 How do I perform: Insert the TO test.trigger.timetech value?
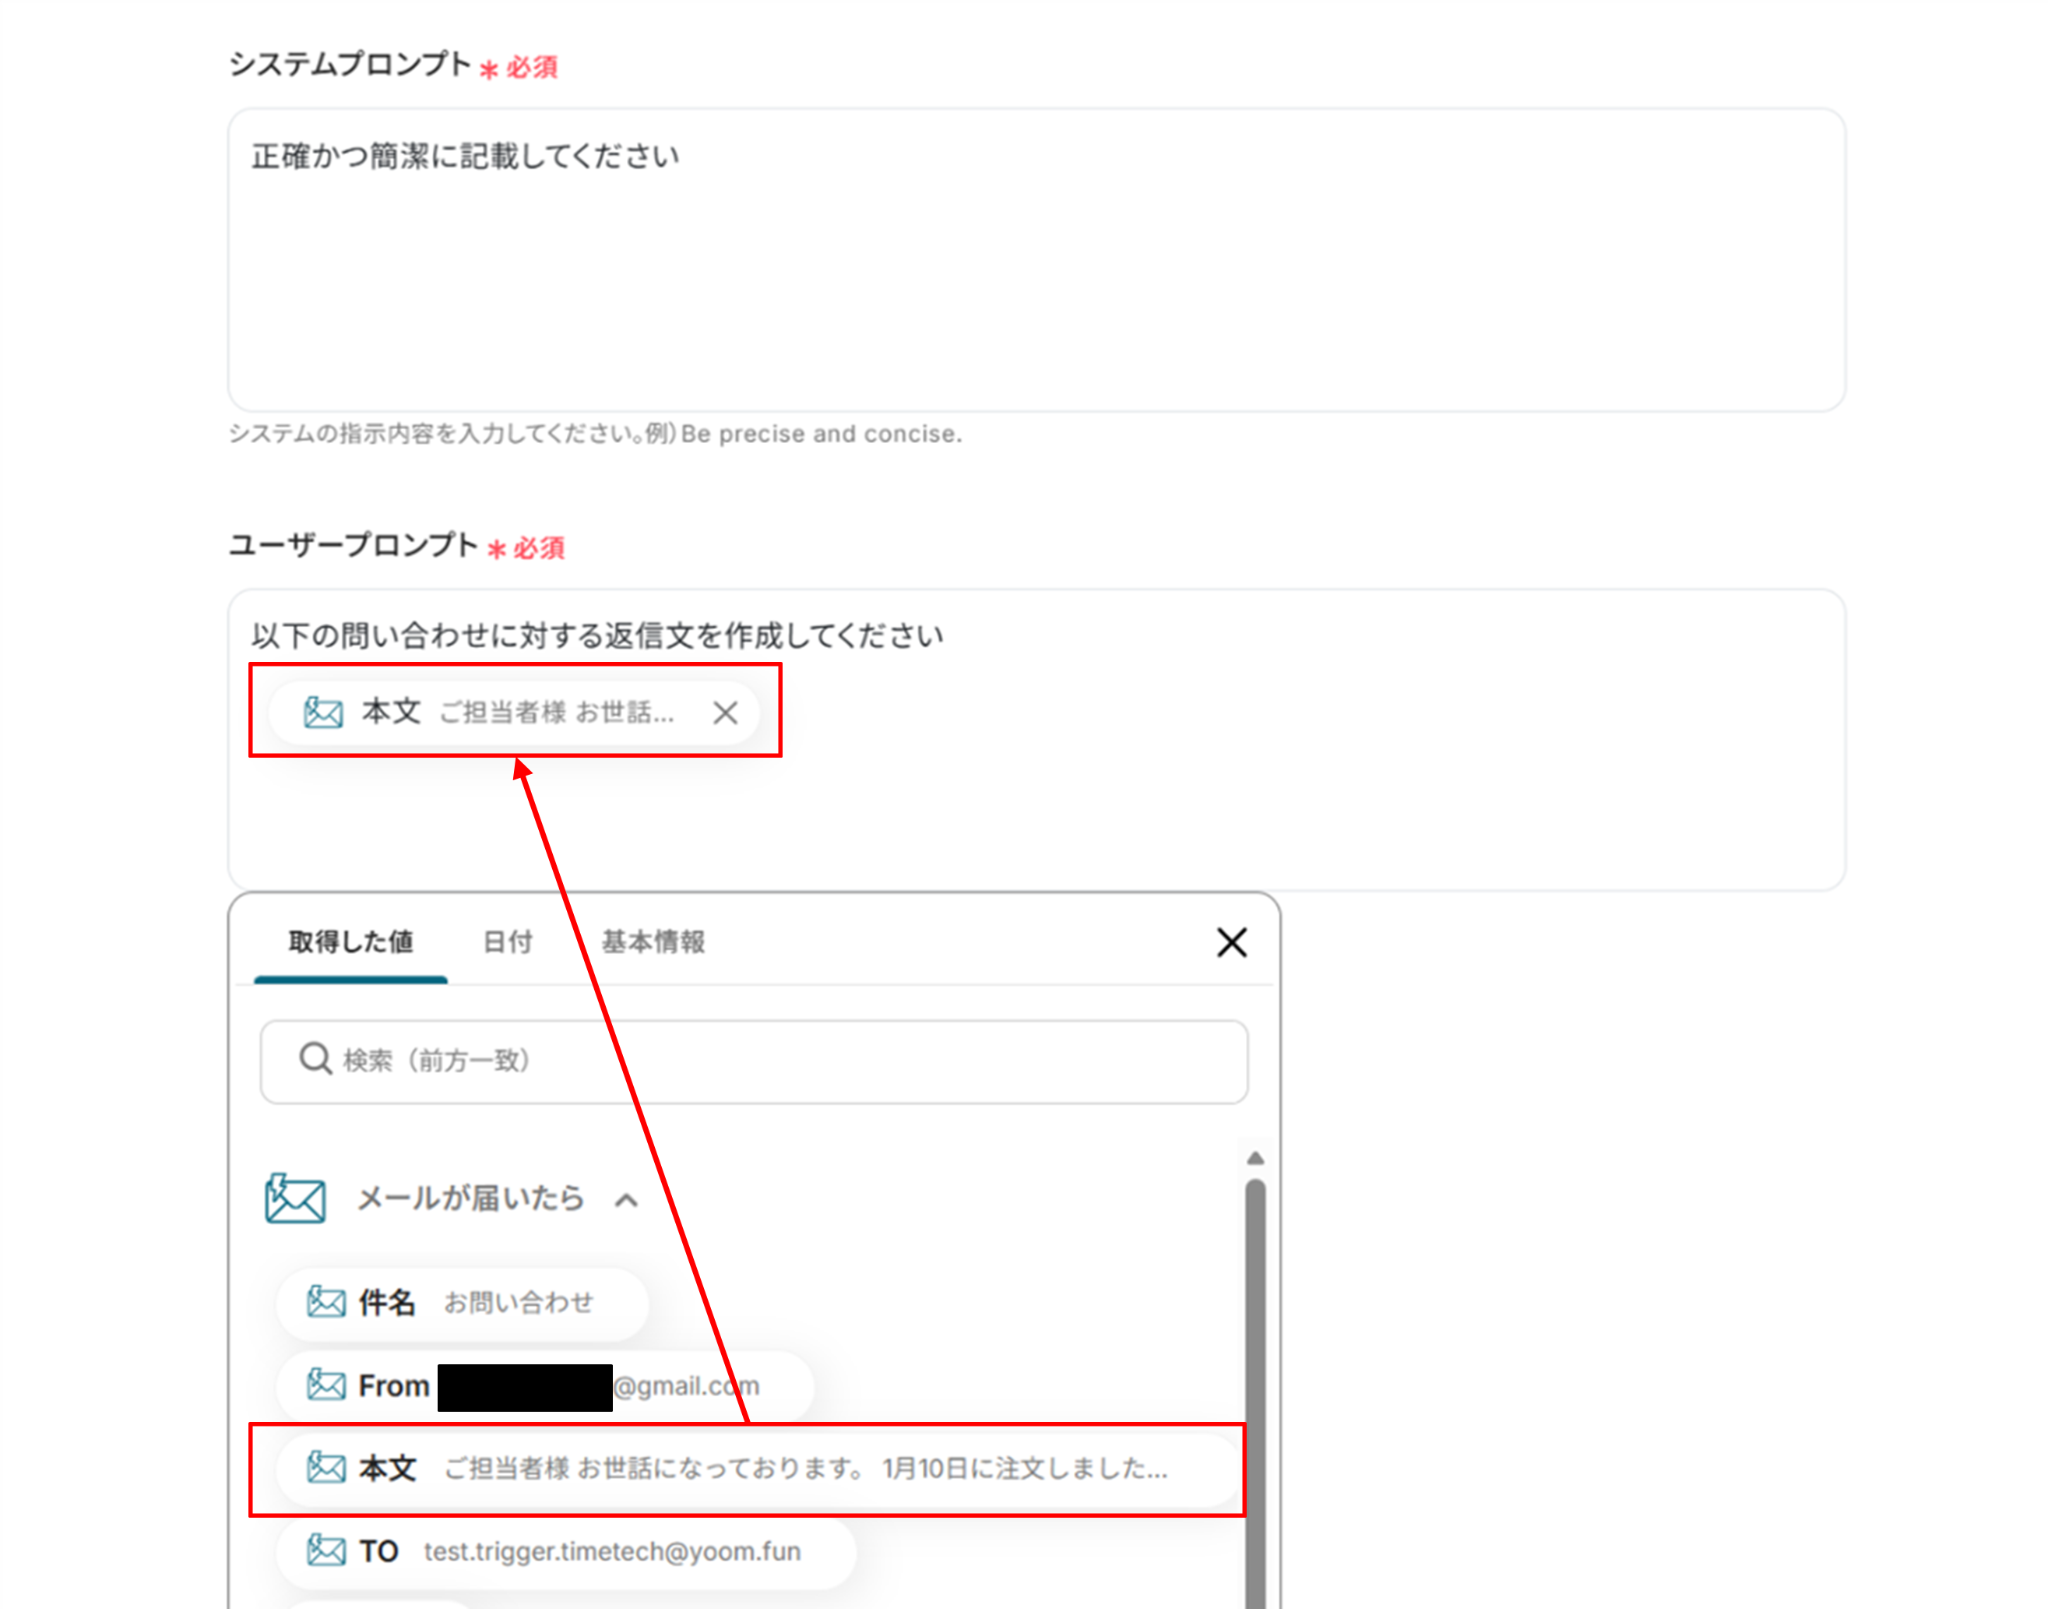(565, 1551)
